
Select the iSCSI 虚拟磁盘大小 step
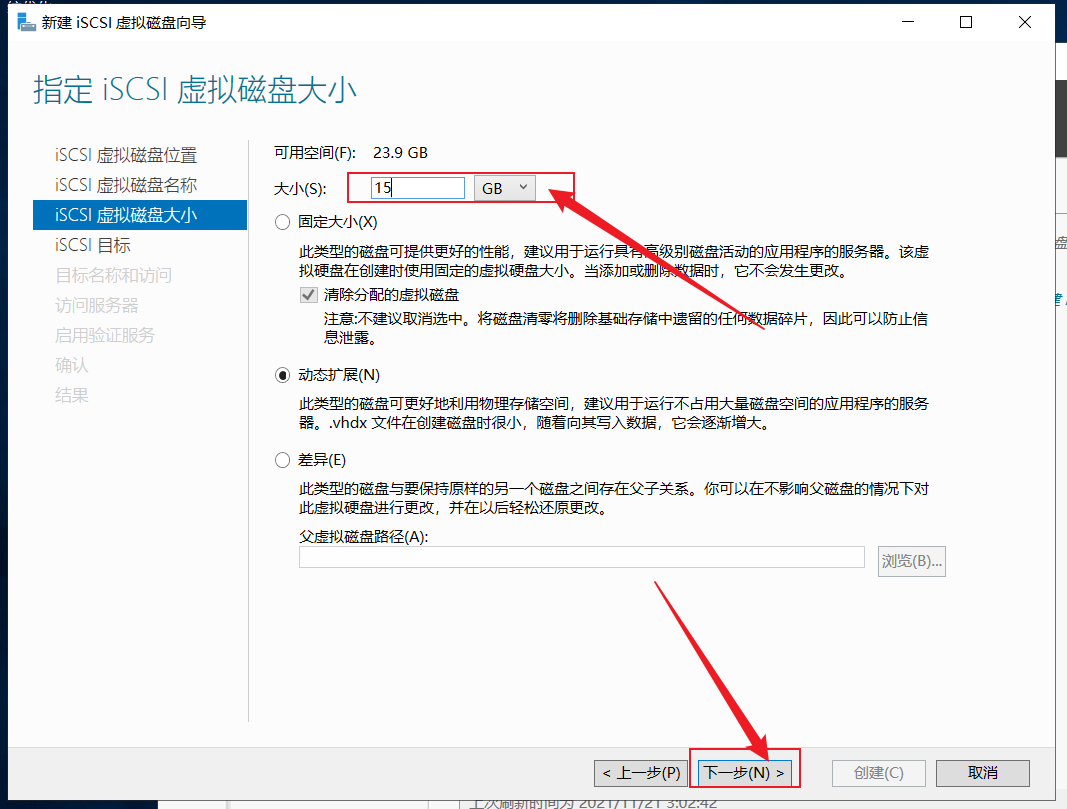pyautogui.click(x=139, y=215)
